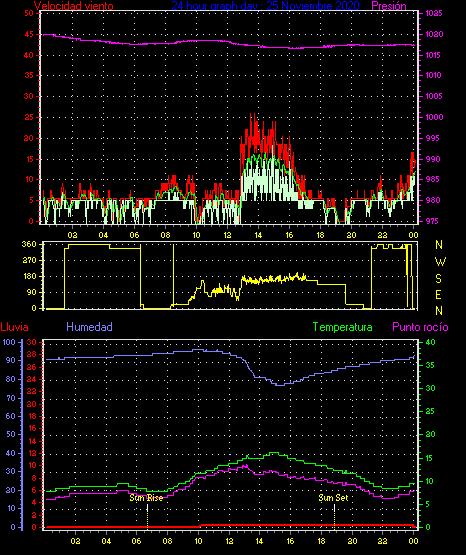Viewport: 466px width, 555px height.
Task: Click the '975' pressure axis value
Action: pyautogui.click(x=433, y=221)
